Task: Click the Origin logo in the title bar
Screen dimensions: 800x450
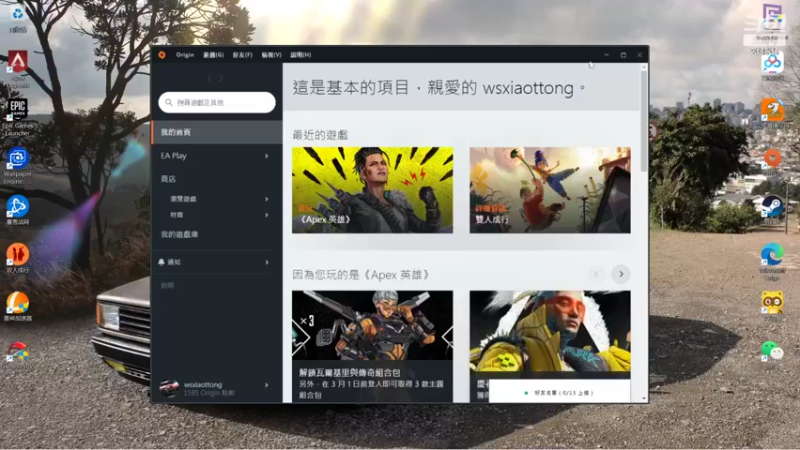Action: tap(162, 55)
